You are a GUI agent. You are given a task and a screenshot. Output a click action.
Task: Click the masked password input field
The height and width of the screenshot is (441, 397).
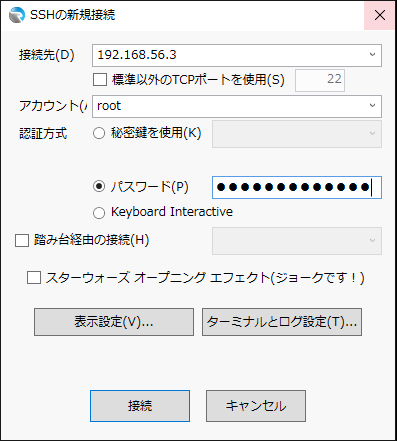297,187
